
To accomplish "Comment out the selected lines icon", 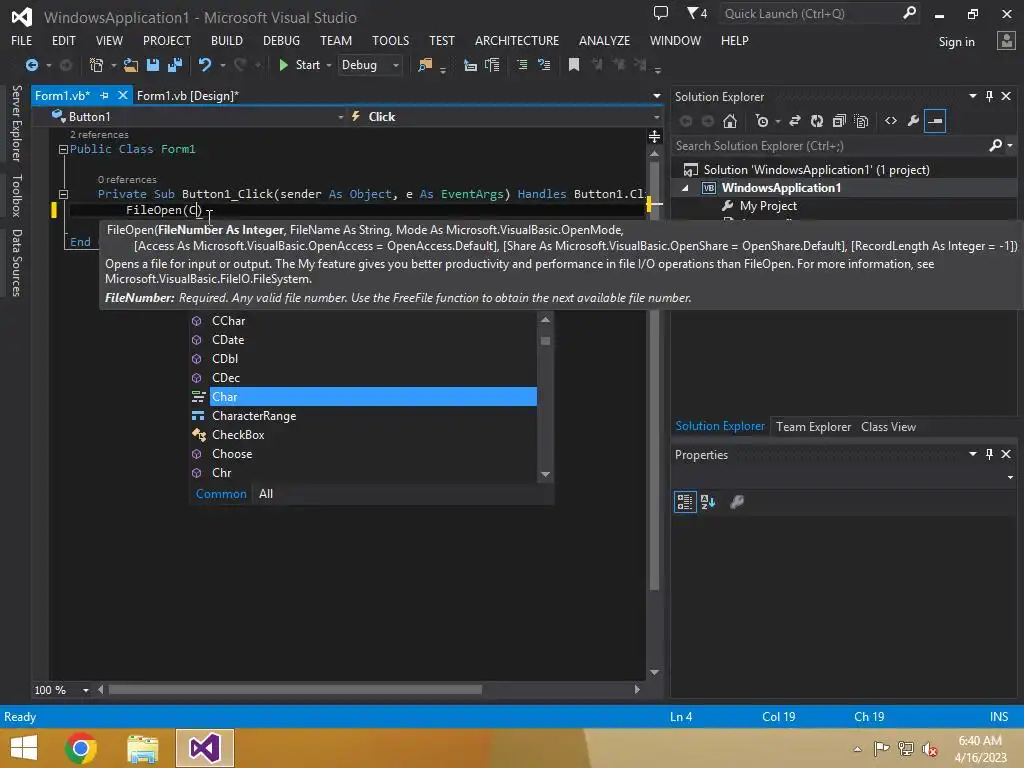I will [522, 65].
